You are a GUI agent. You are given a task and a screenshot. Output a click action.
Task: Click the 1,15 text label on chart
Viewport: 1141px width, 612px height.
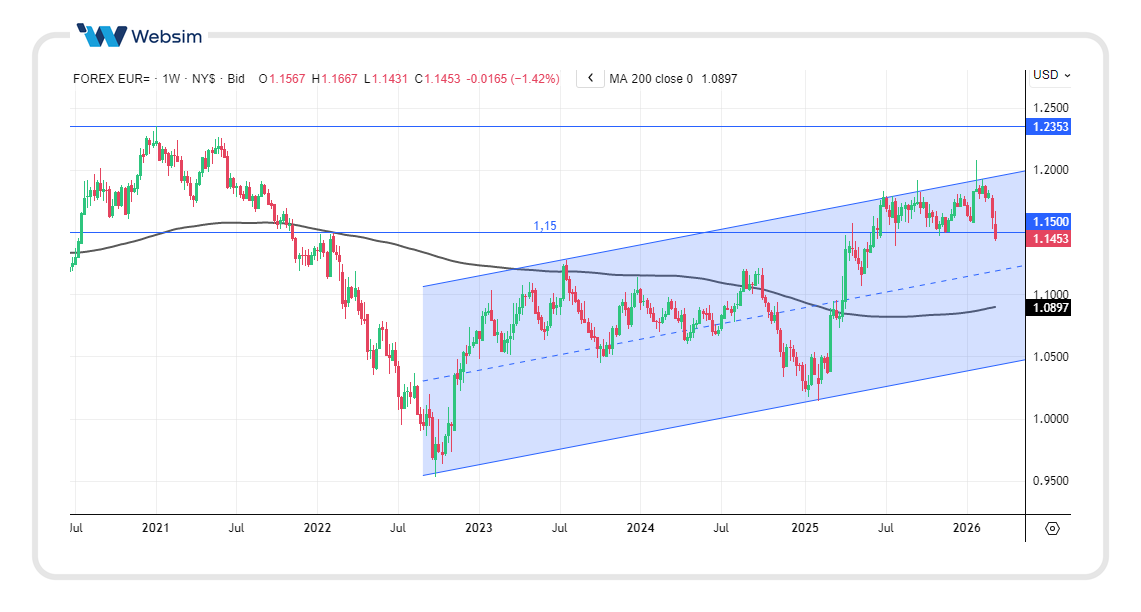(x=545, y=226)
